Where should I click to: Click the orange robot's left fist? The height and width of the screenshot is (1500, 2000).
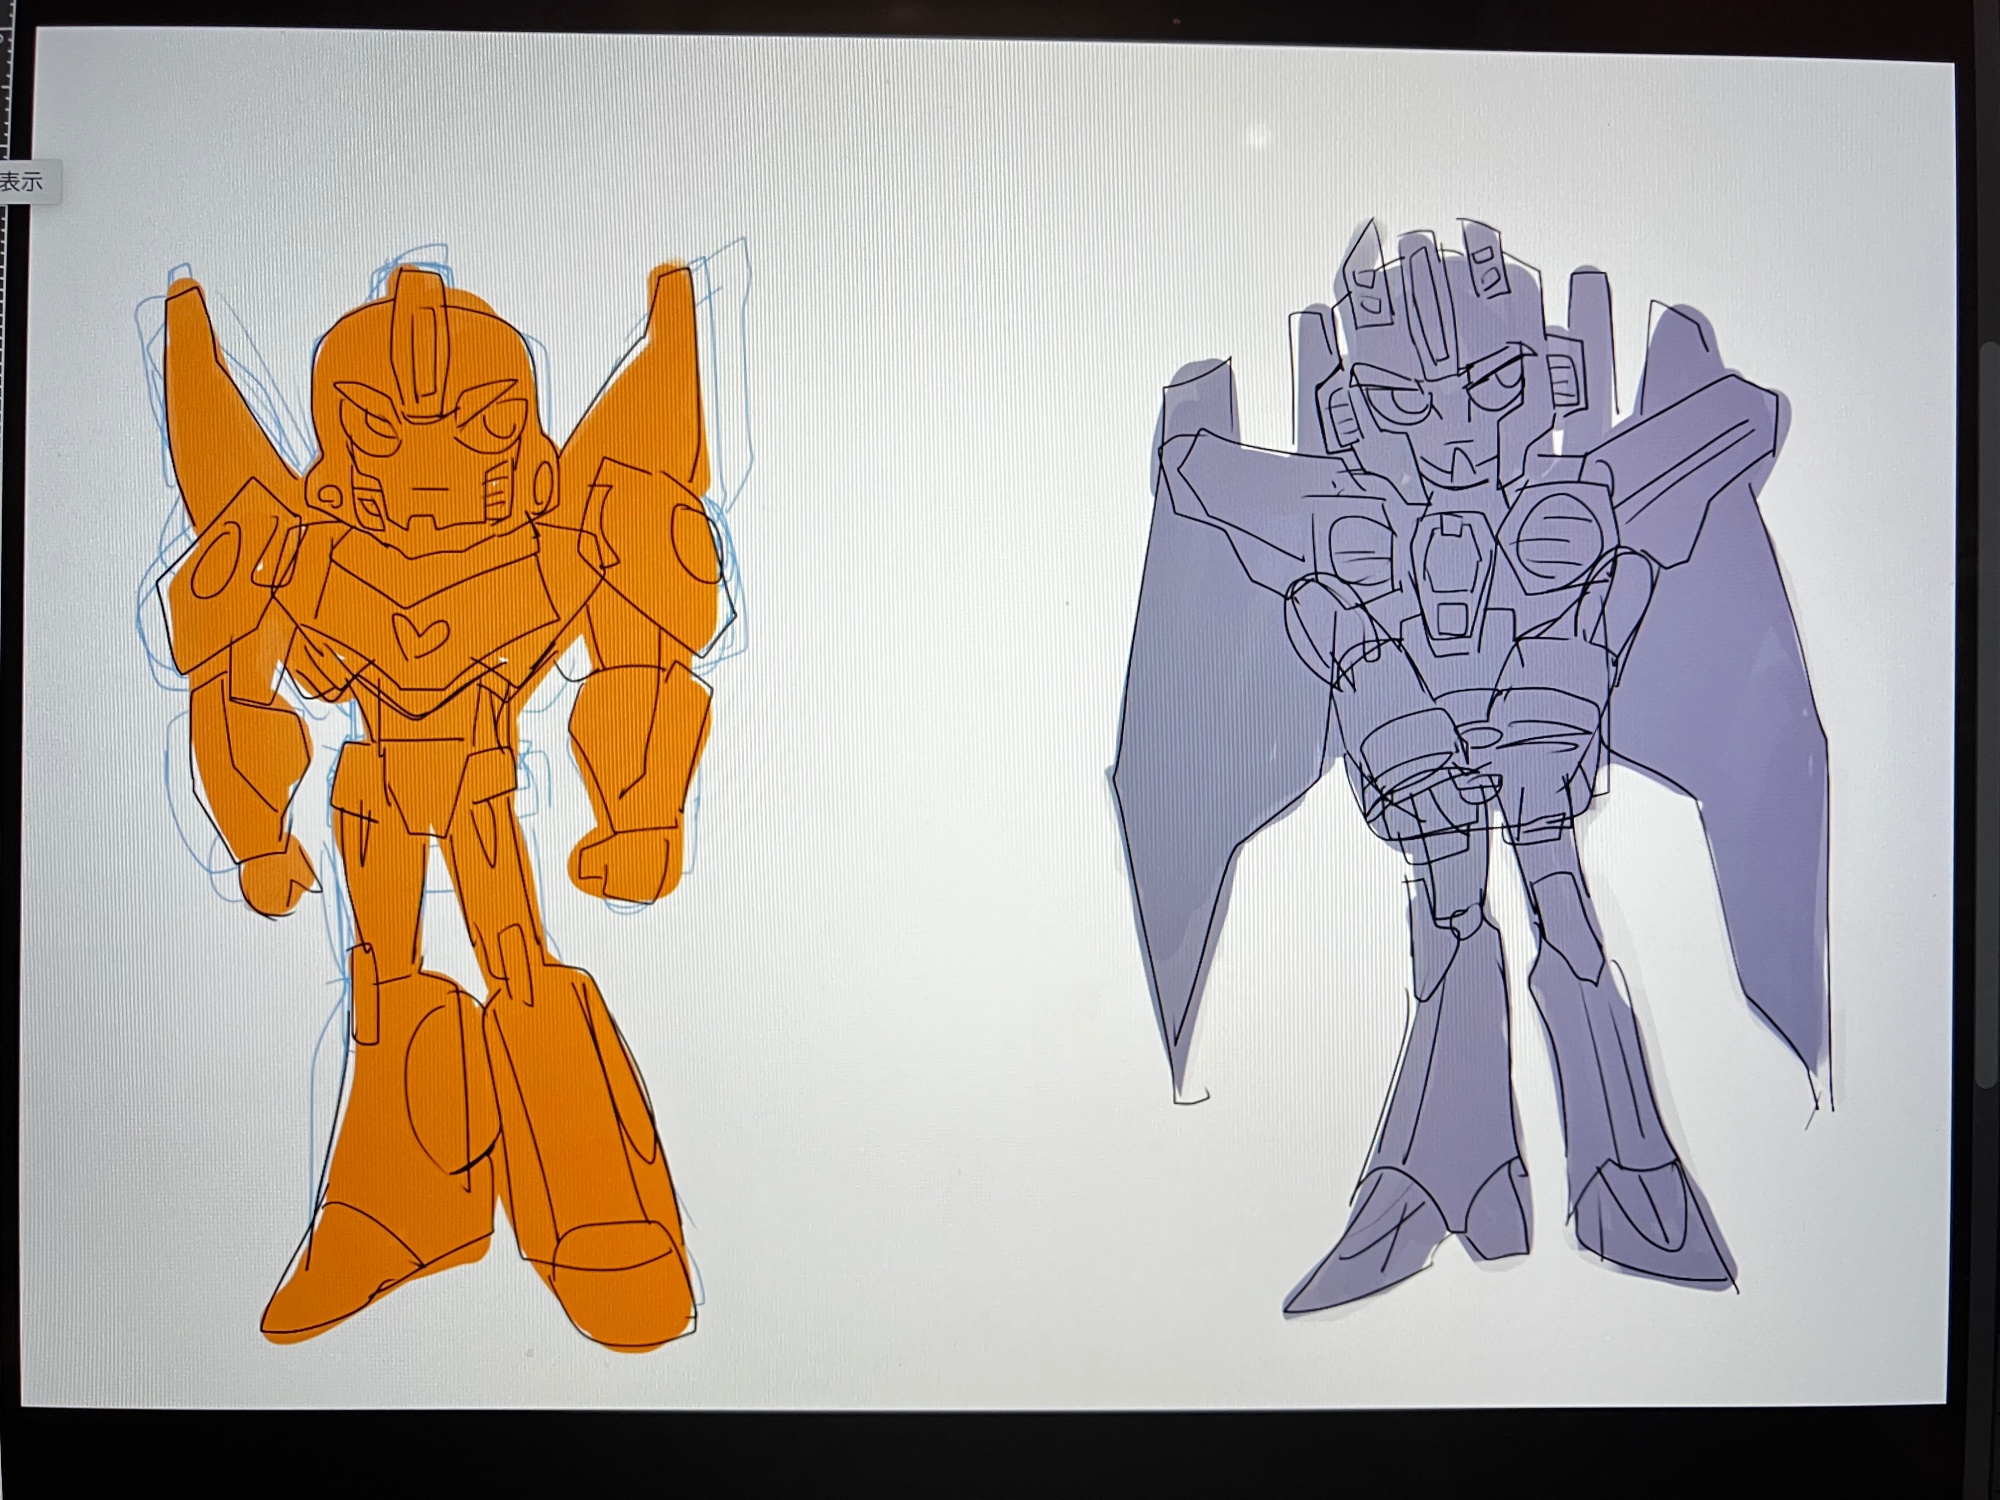tap(270, 880)
